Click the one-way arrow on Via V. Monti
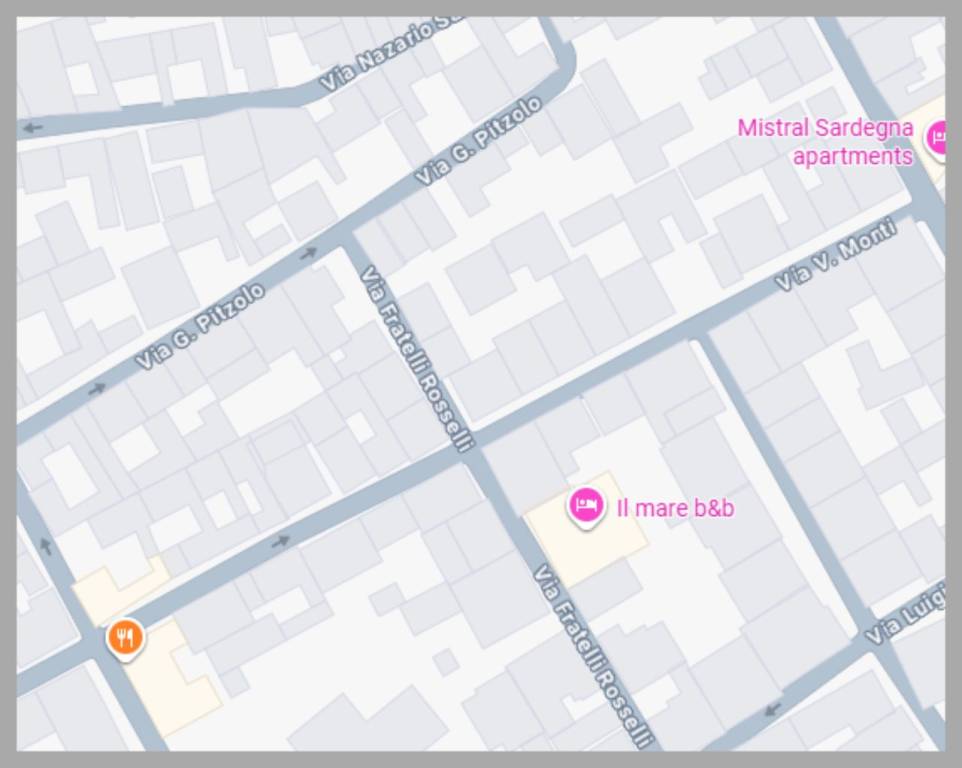 281,540
